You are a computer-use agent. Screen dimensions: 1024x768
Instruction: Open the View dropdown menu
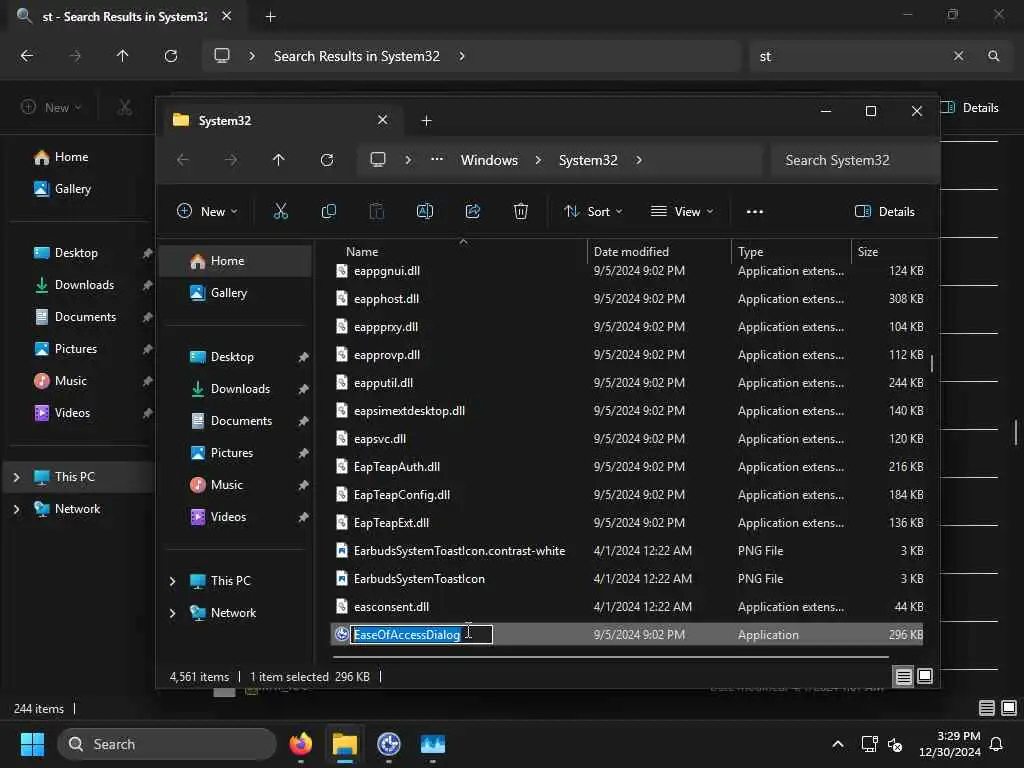click(x=682, y=211)
